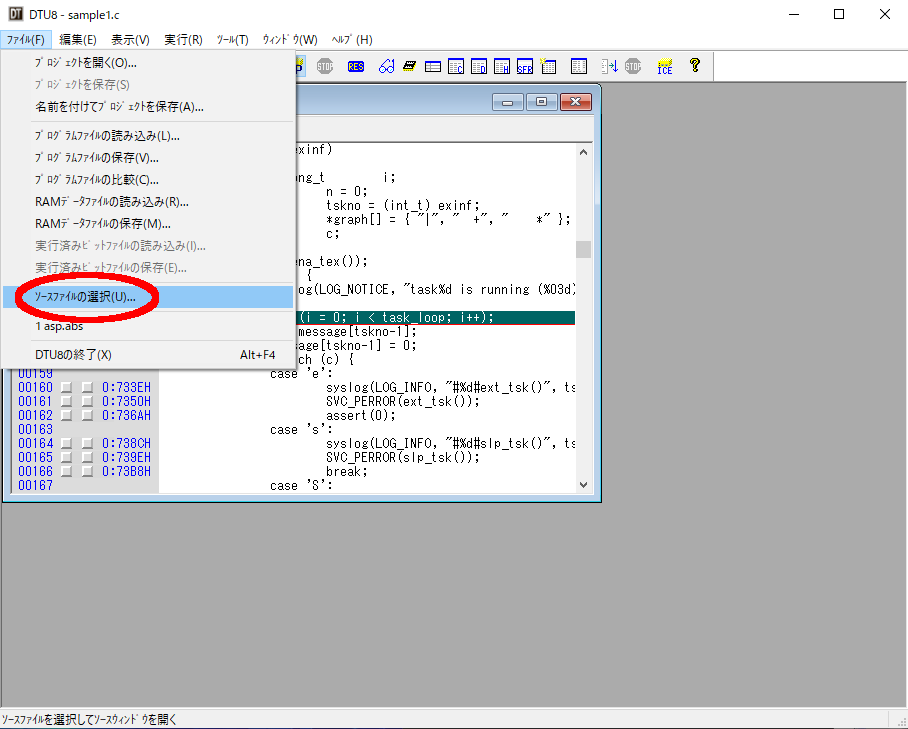This screenshot has height=729, width=908.
Task: Click source scrollbar down arrow
Action: [x=583, y=485]
